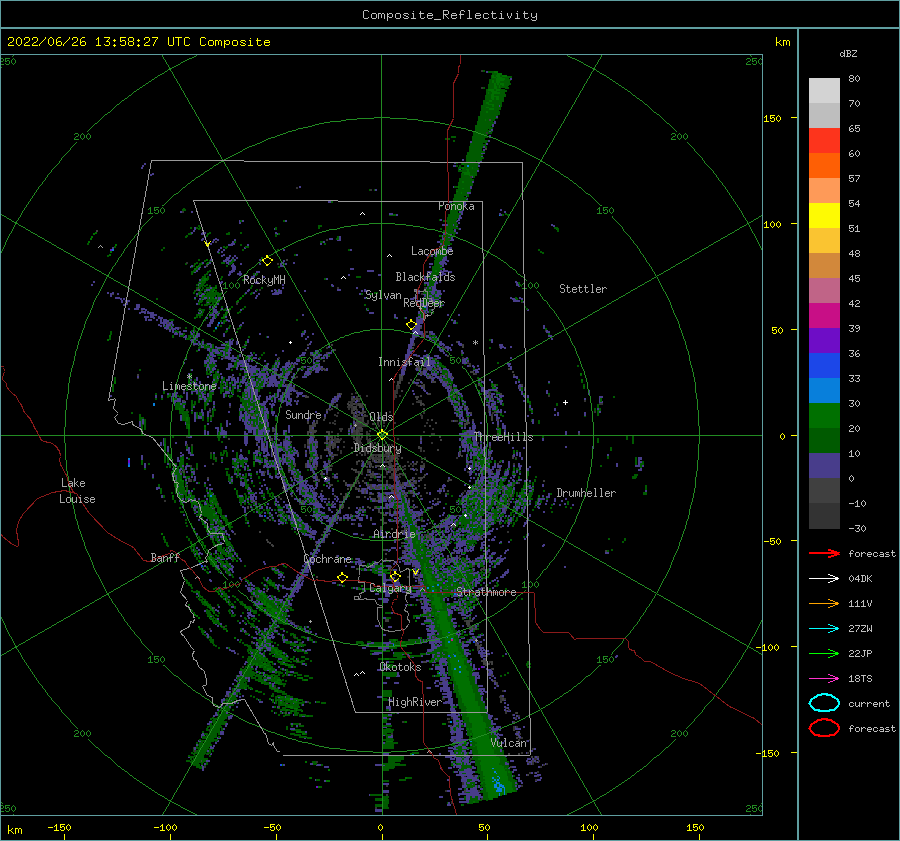Click the Drumheller label
This screenshot has width=900, height=841.
pos(586,493)
